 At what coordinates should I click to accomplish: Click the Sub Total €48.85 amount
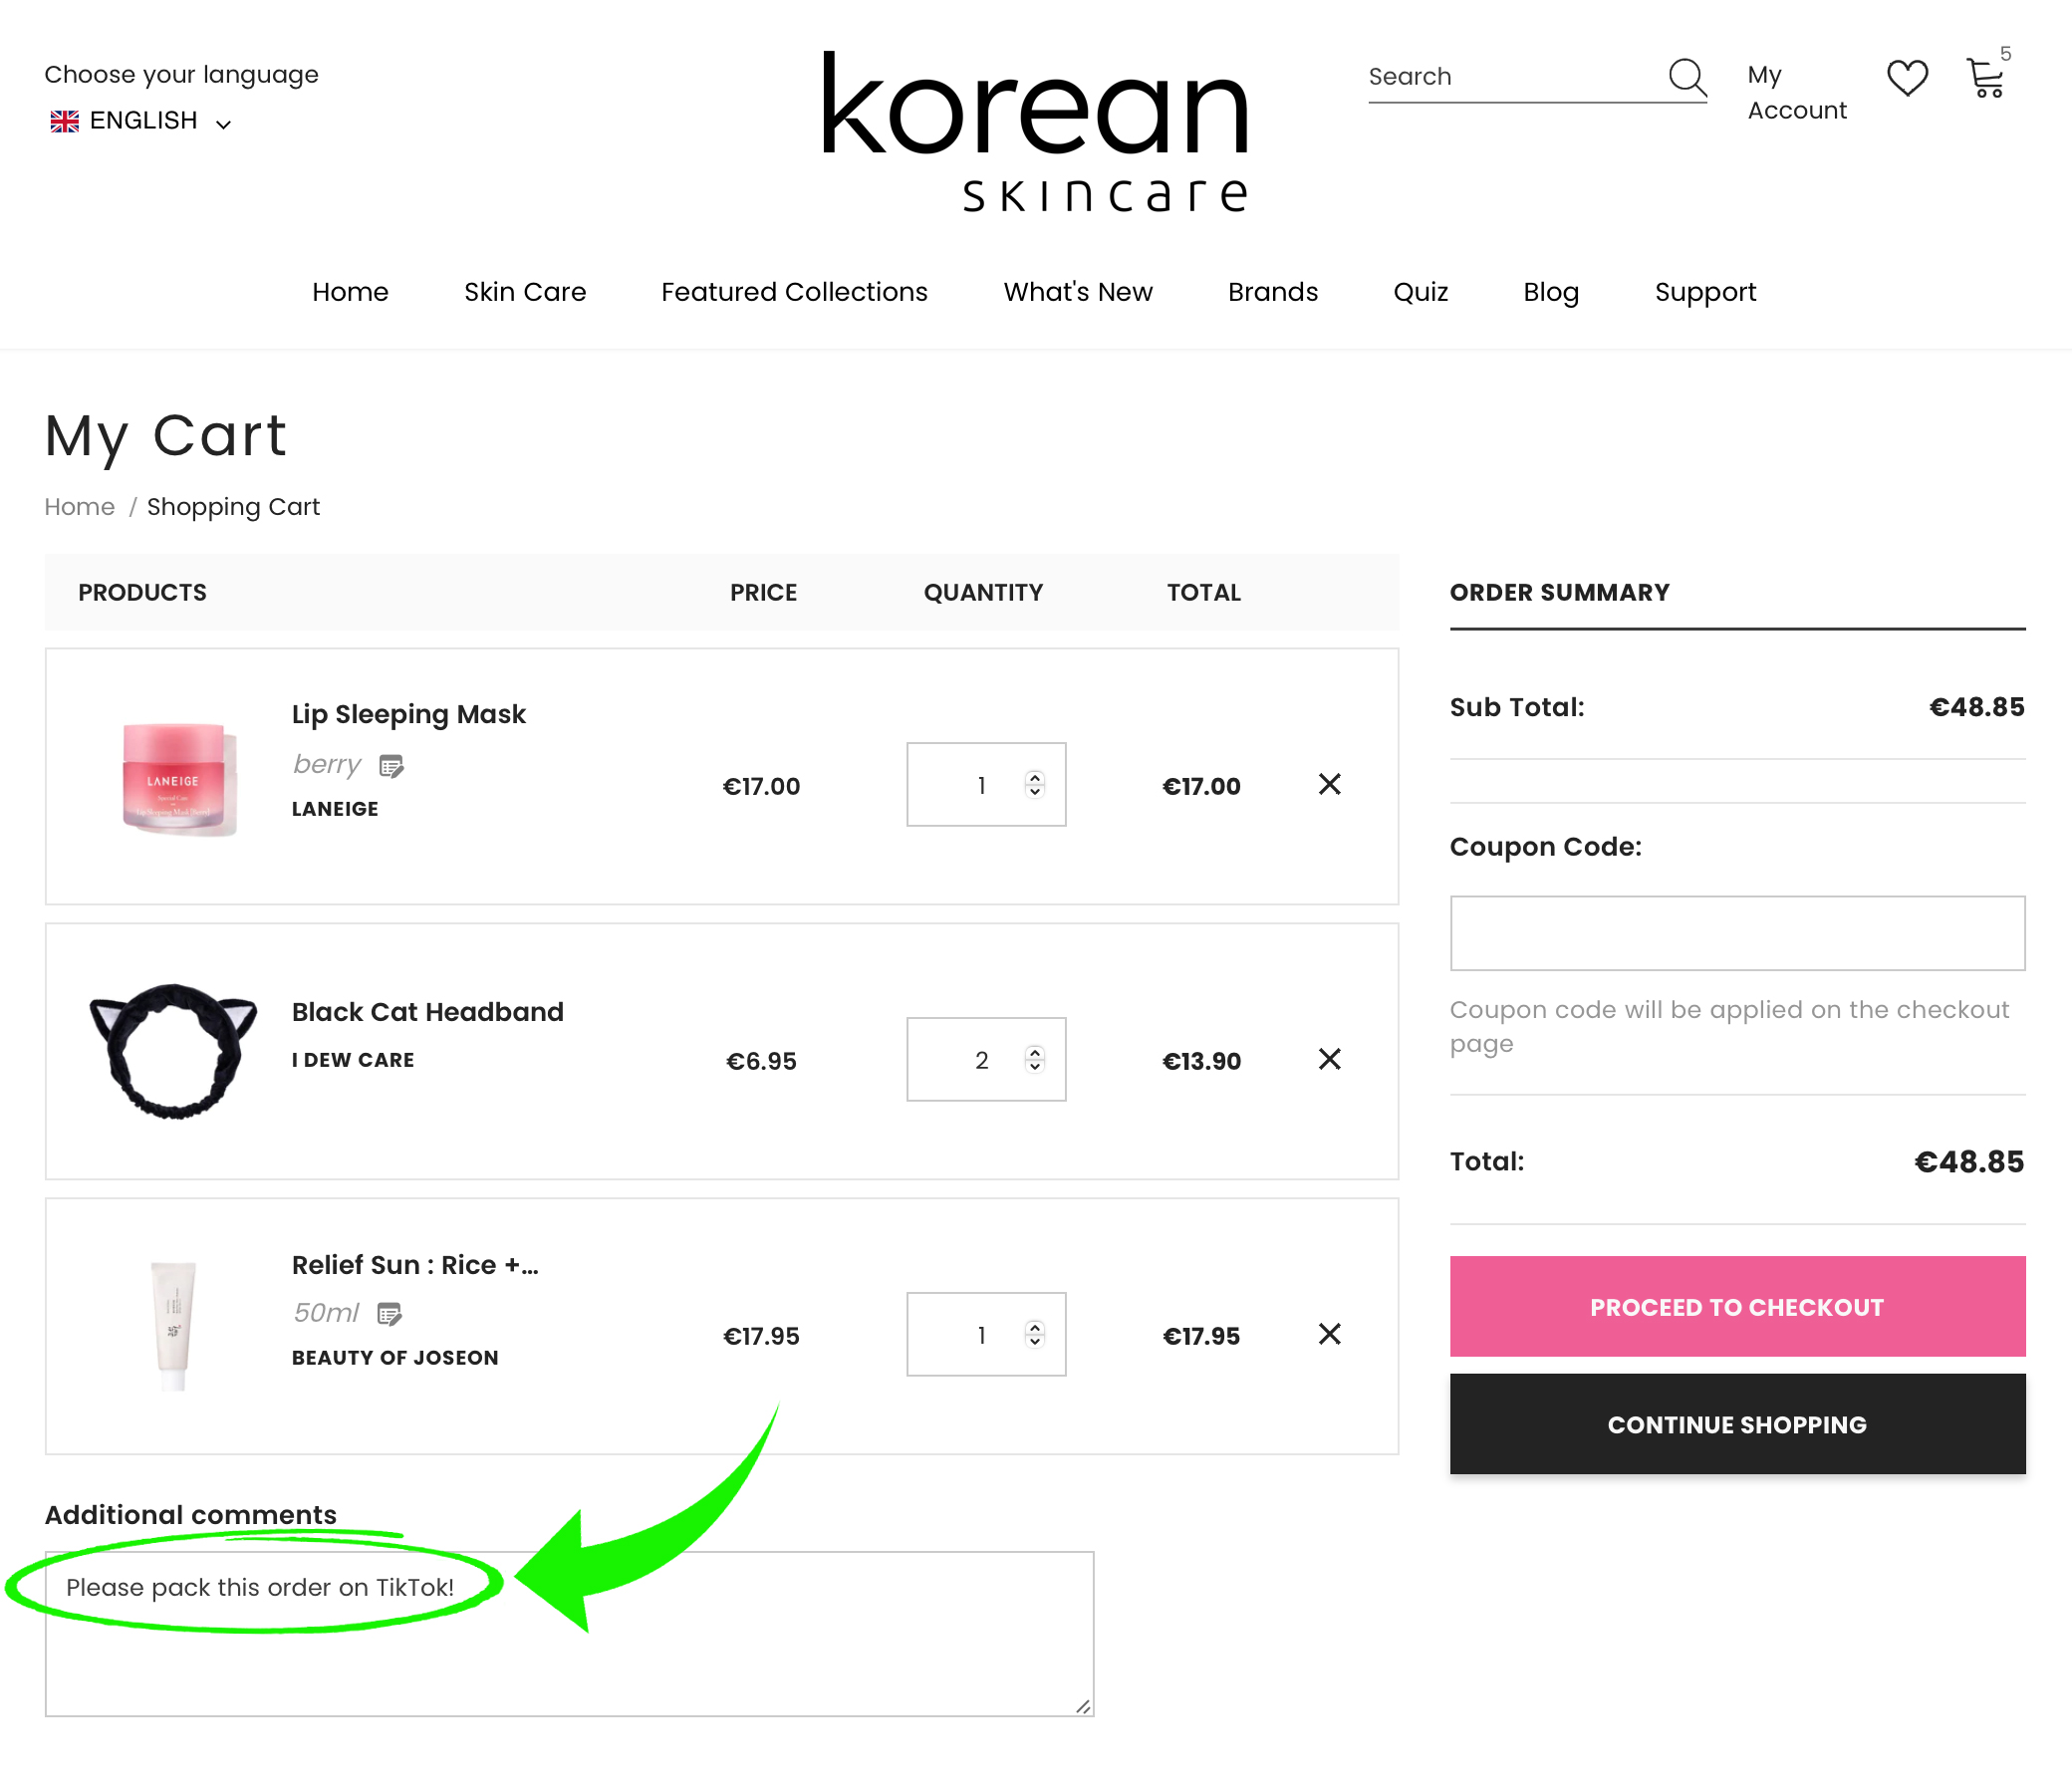(1976, 707)
